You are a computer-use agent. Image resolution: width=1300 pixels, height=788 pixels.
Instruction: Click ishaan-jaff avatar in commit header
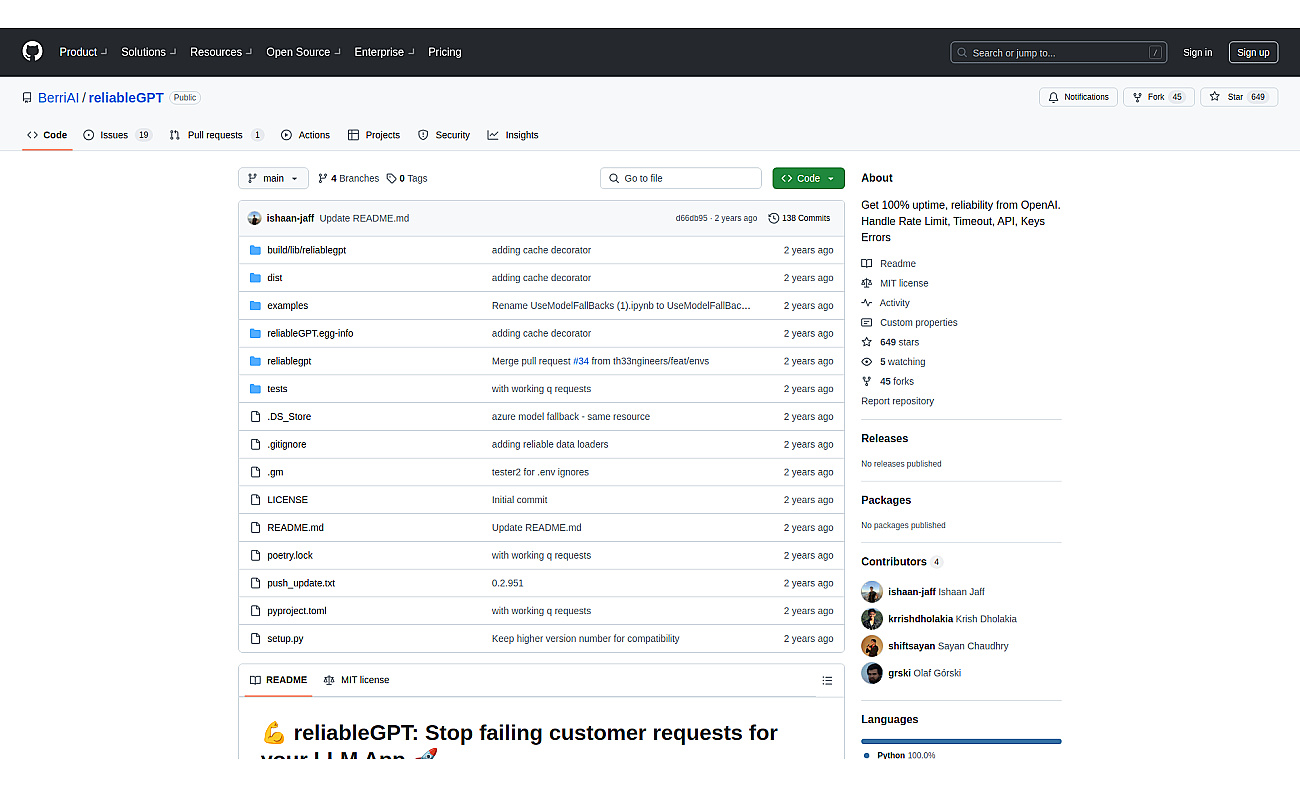tap(254, 218)
